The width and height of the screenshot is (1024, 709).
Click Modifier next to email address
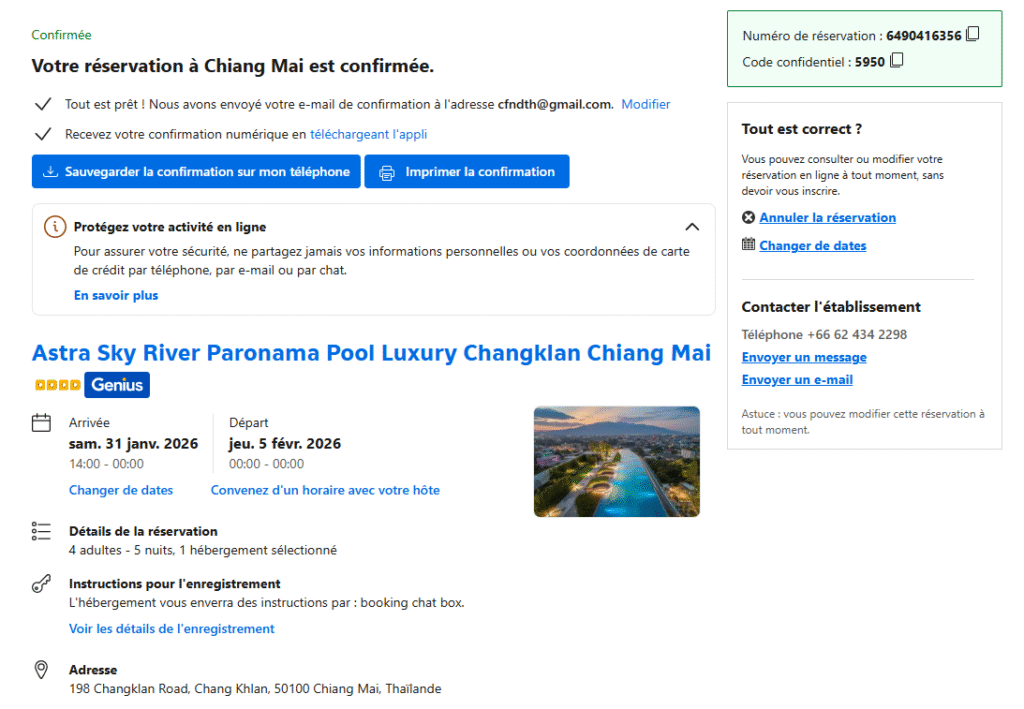coord(646,104)
